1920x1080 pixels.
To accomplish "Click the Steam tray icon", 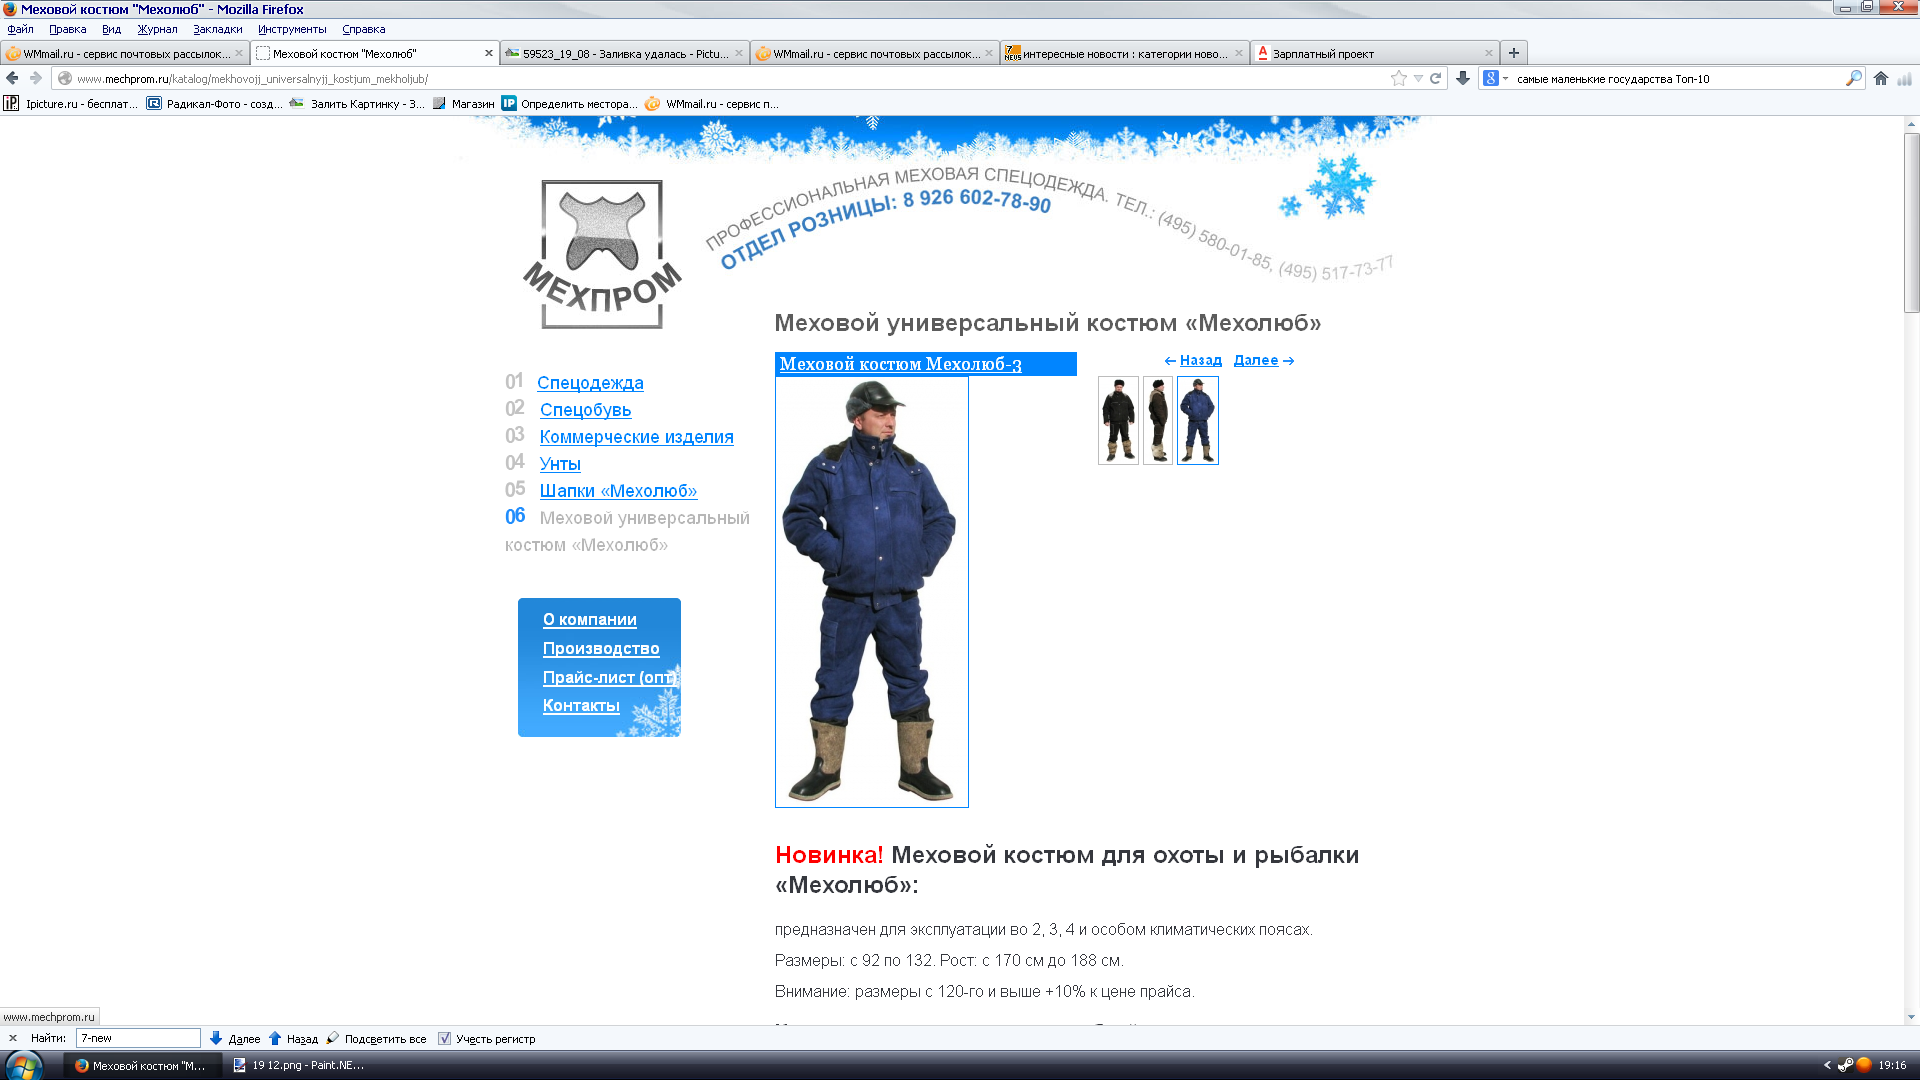I will pyautogui.click(x=1845, y=1065).
